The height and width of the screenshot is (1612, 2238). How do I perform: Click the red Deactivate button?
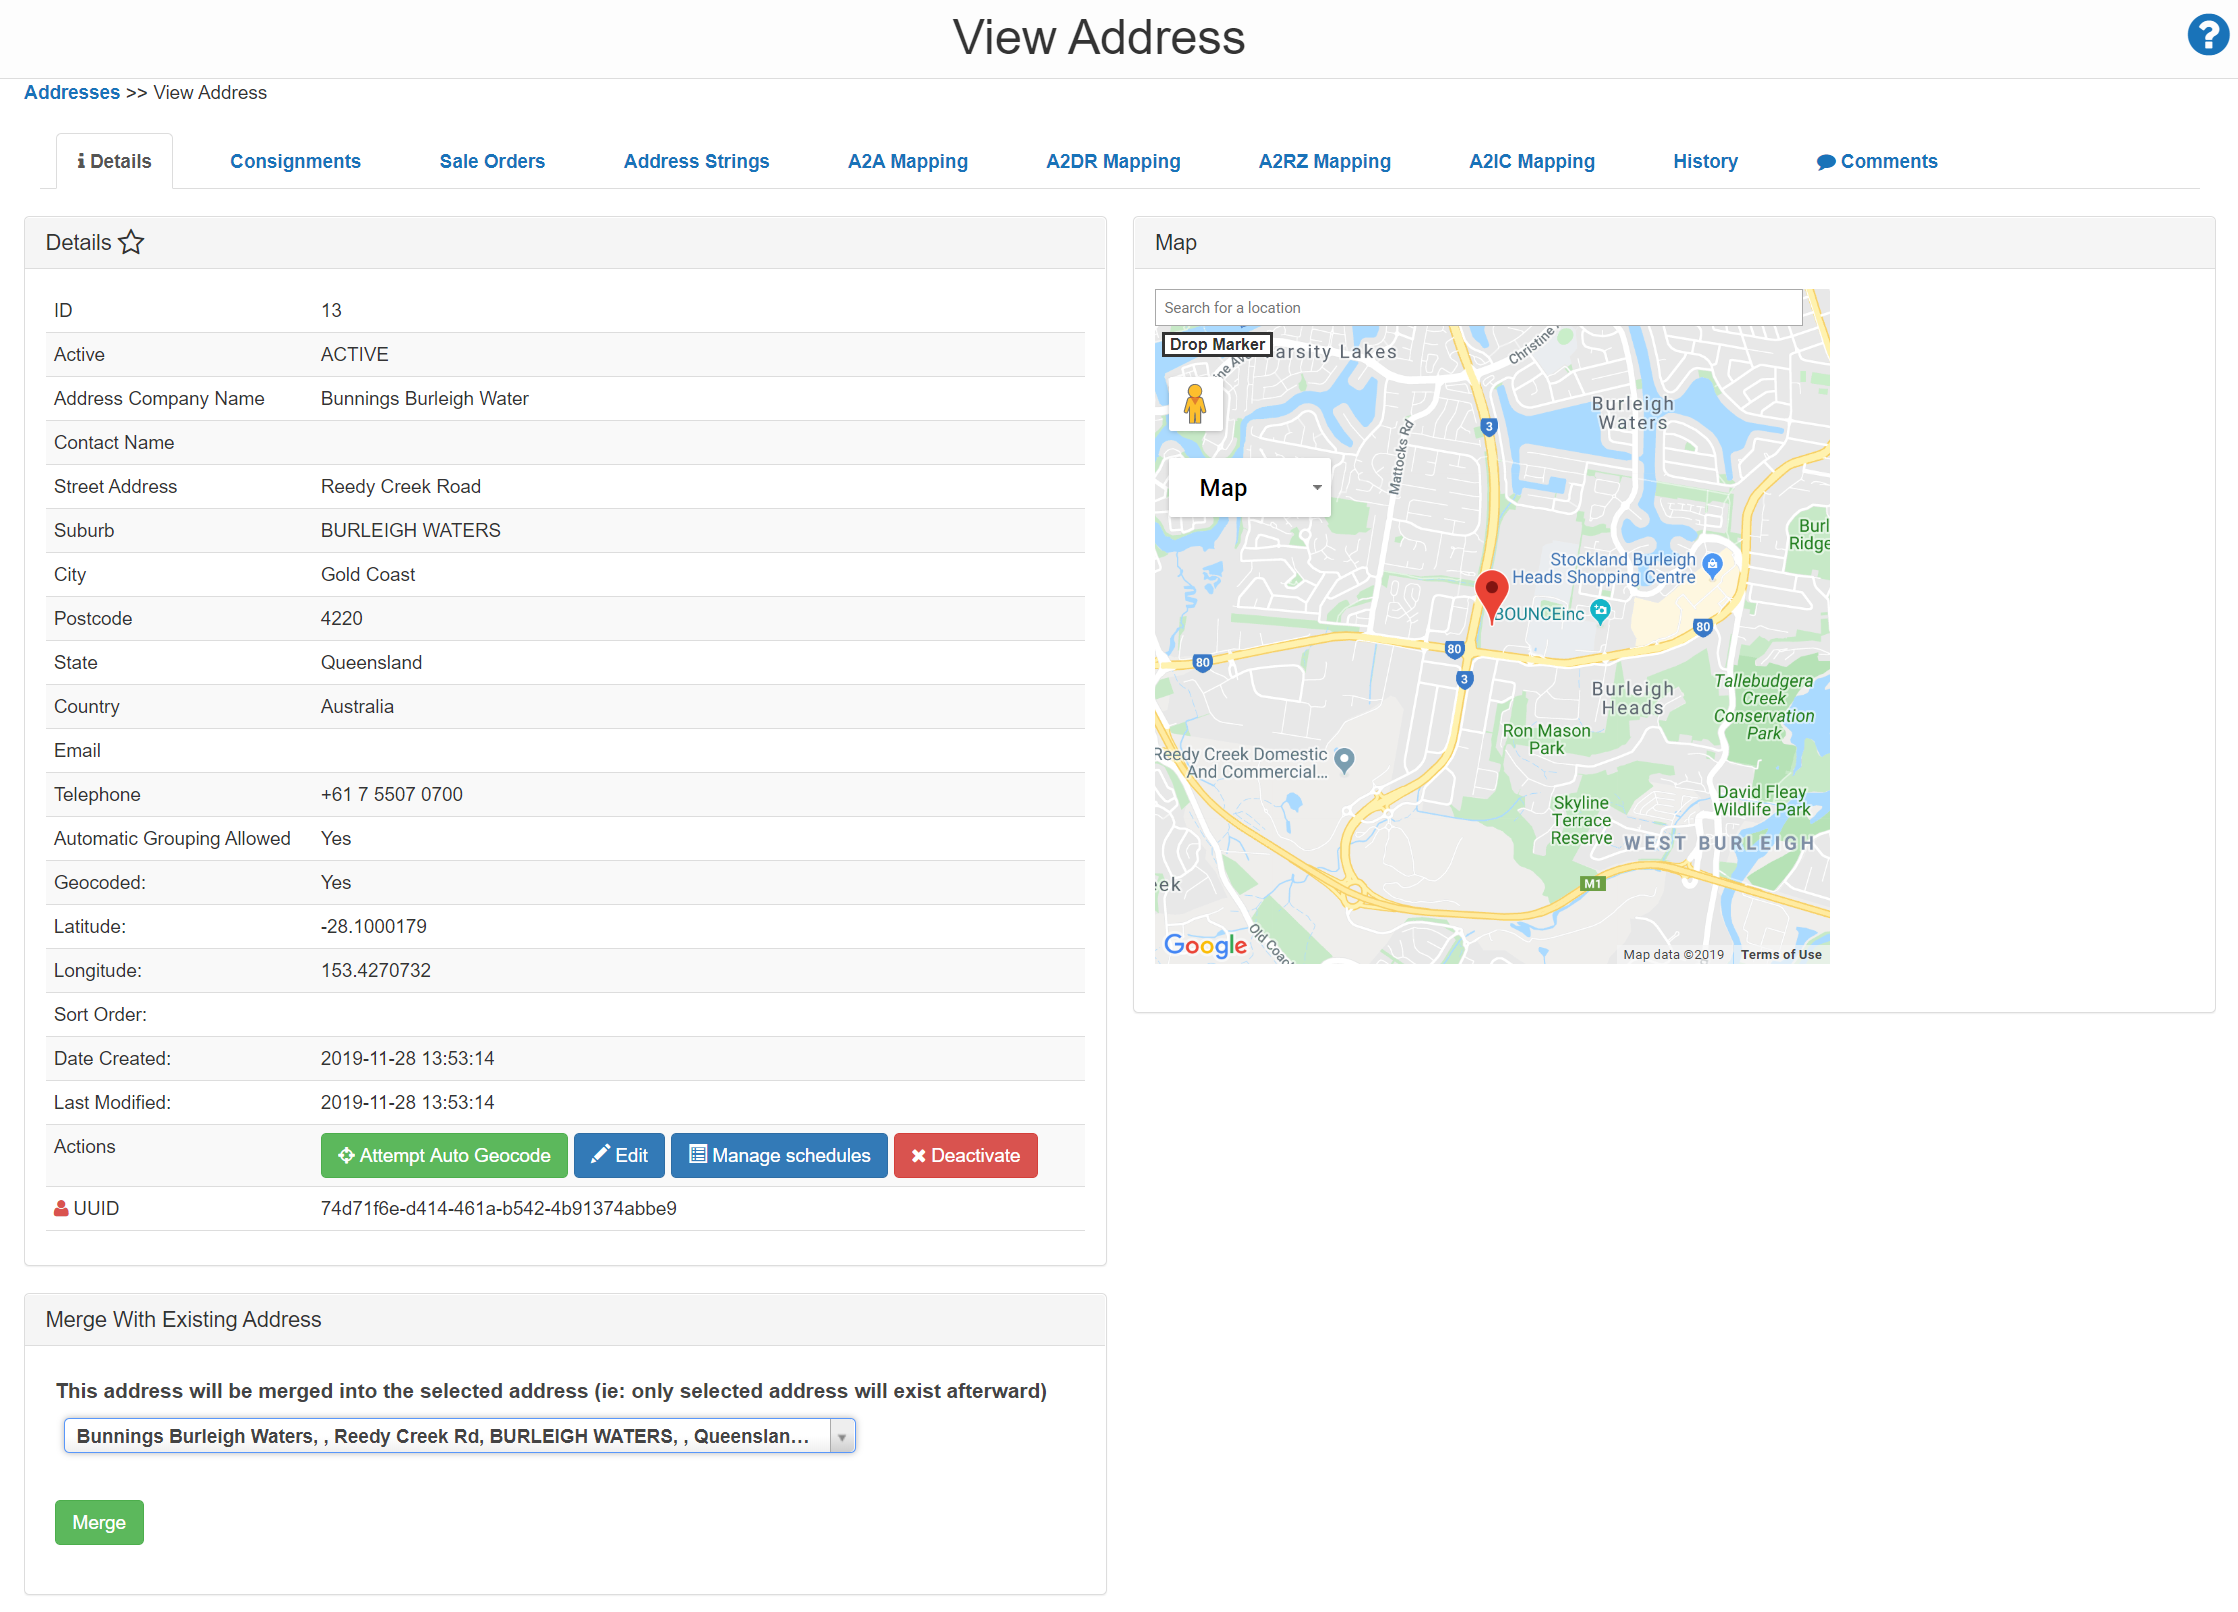965,1155
